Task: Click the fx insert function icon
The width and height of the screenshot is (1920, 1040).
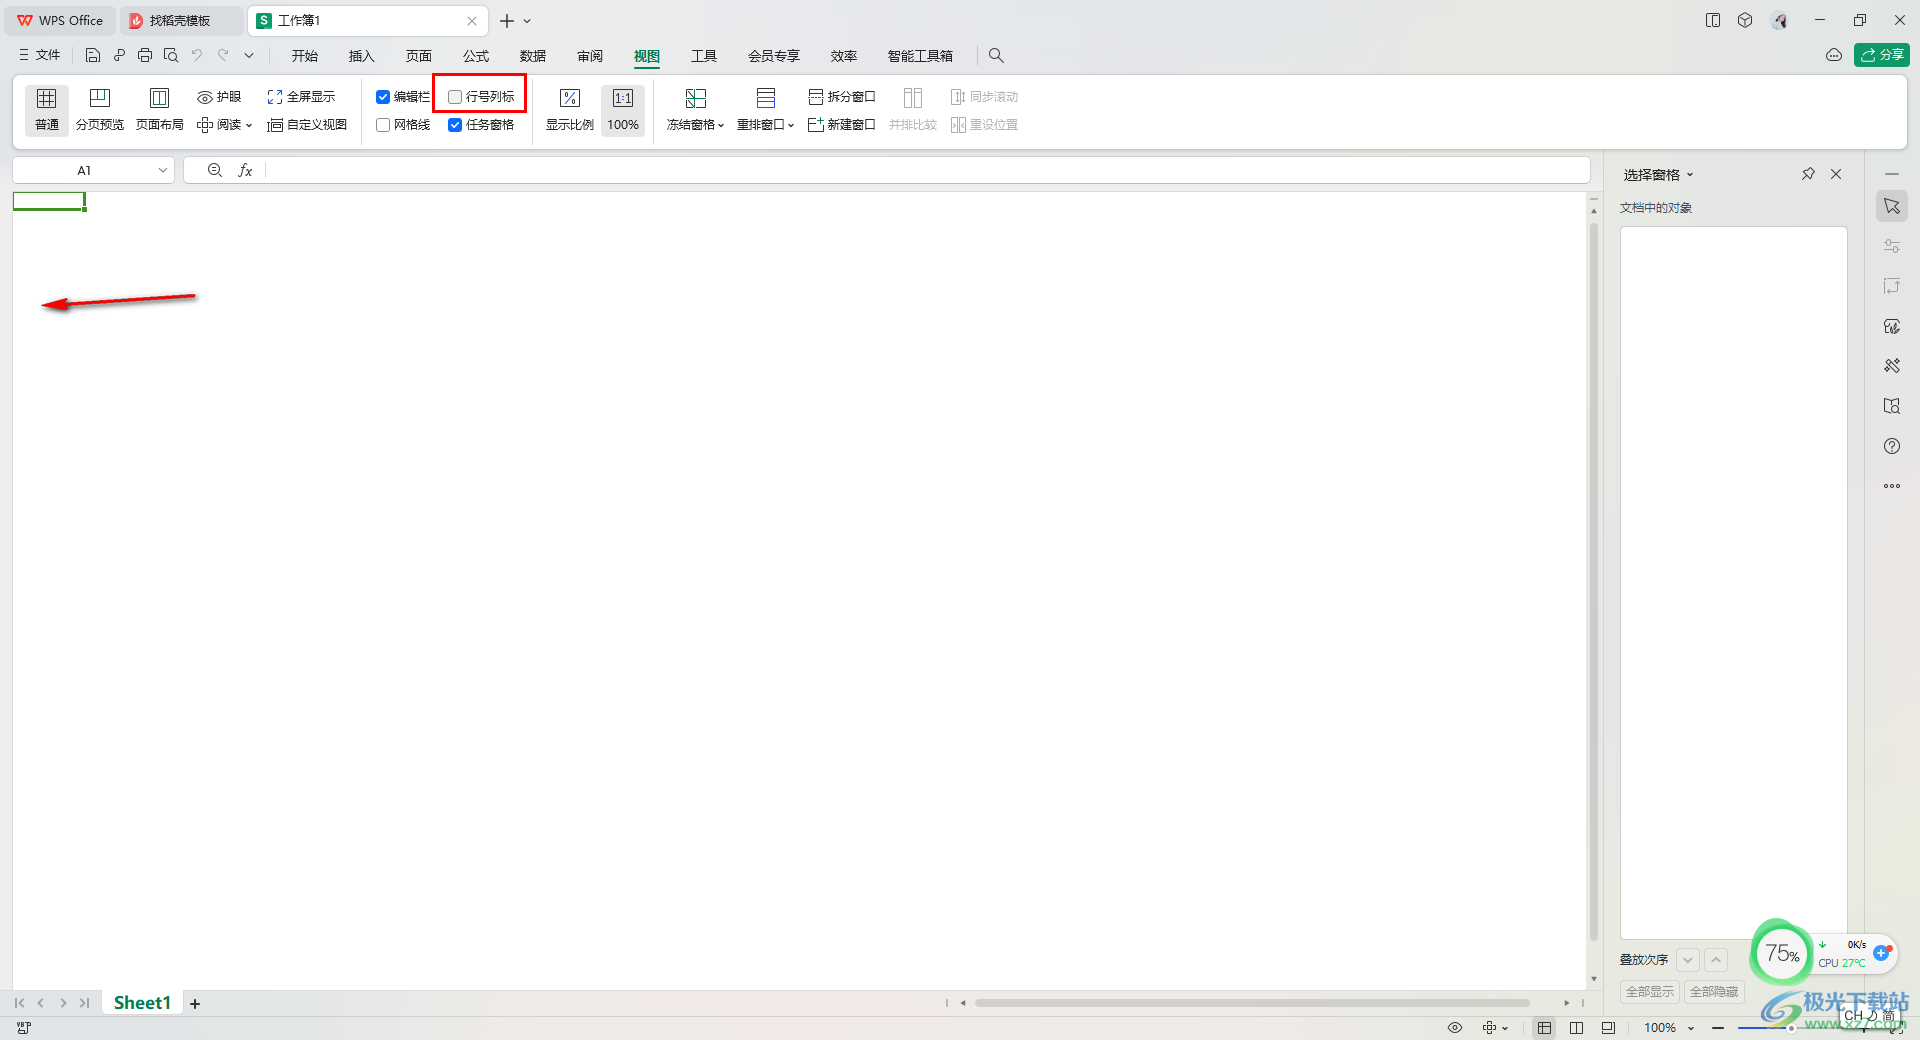Action: [x=245, y=171]
